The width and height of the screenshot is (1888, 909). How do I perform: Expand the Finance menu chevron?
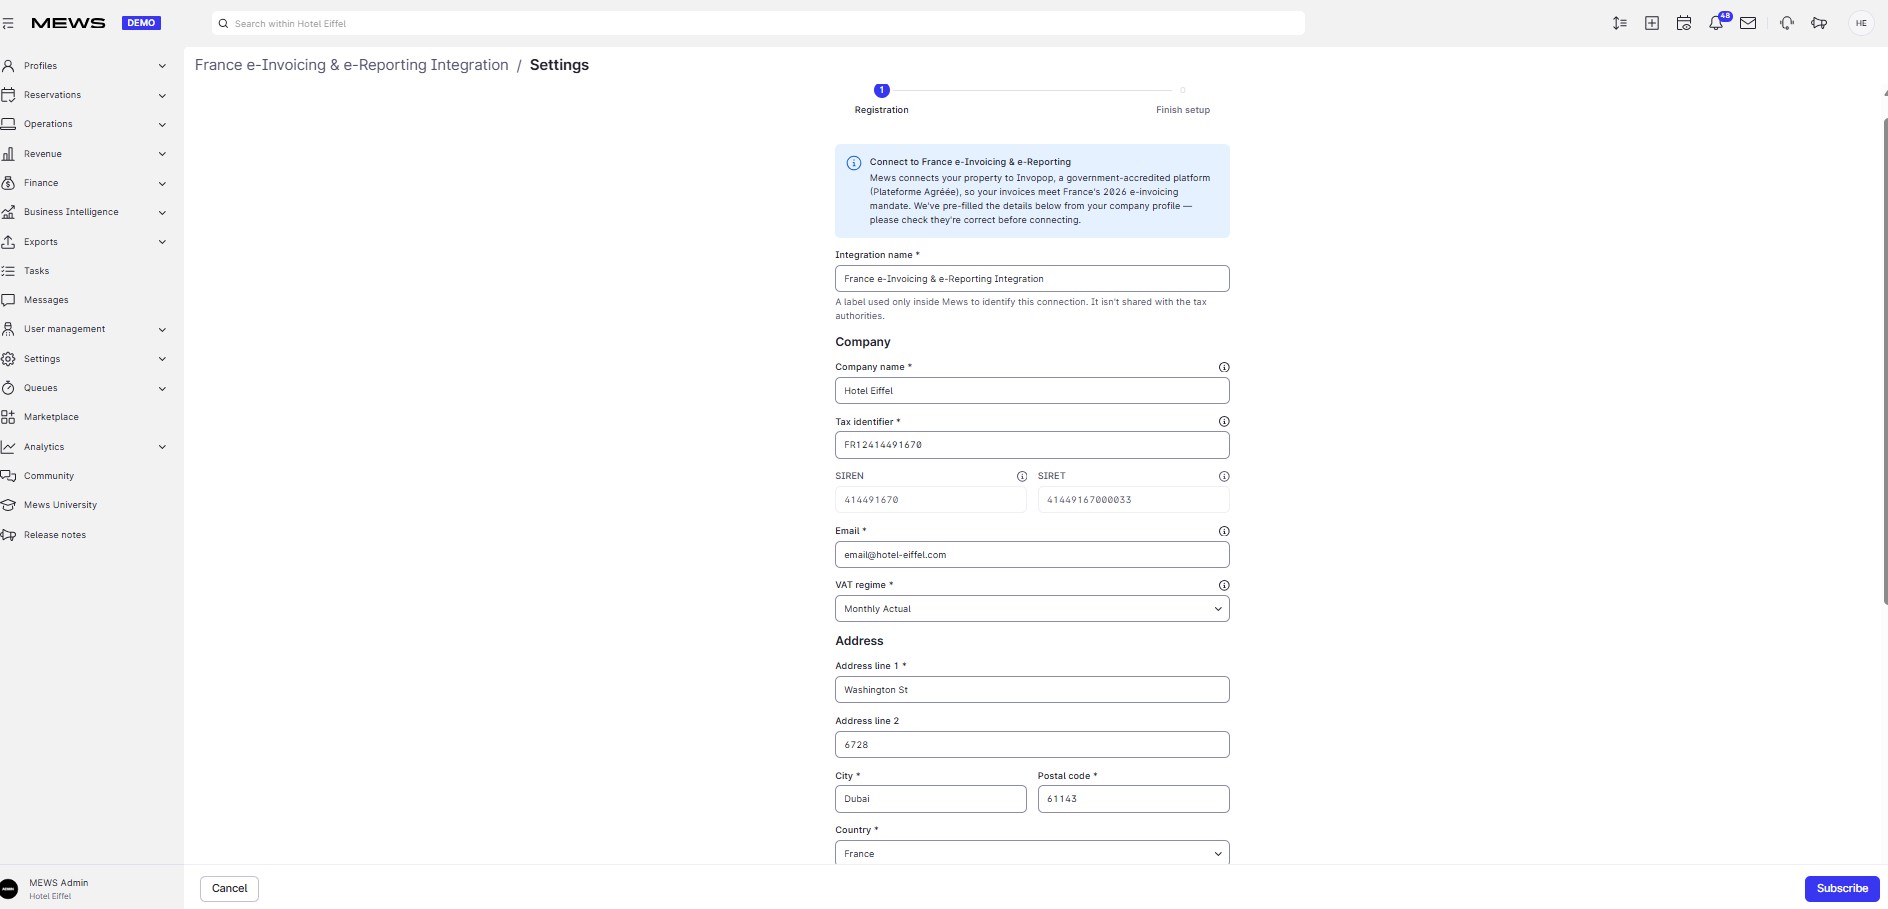(x=162, y=183)
